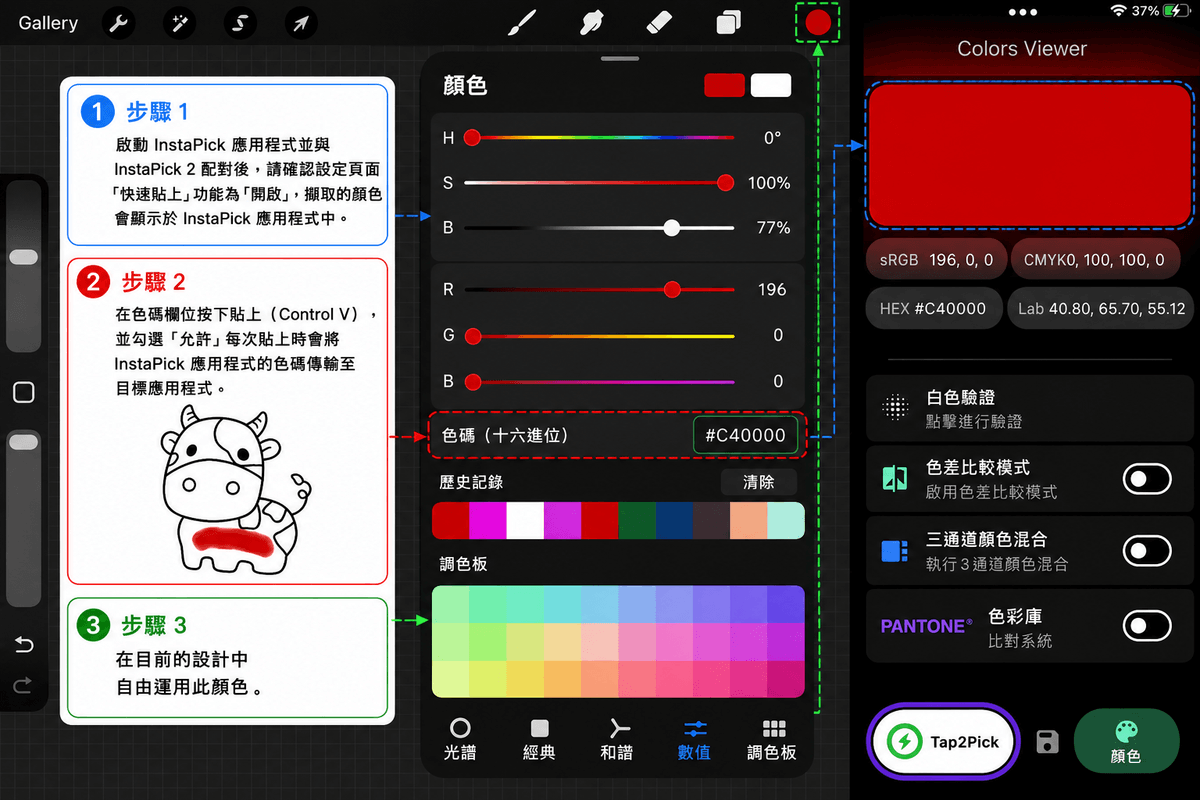Viewport: 1200px width, 800px height.
Task: Adjust the Hue slider handle
Action: pos(472,138)
